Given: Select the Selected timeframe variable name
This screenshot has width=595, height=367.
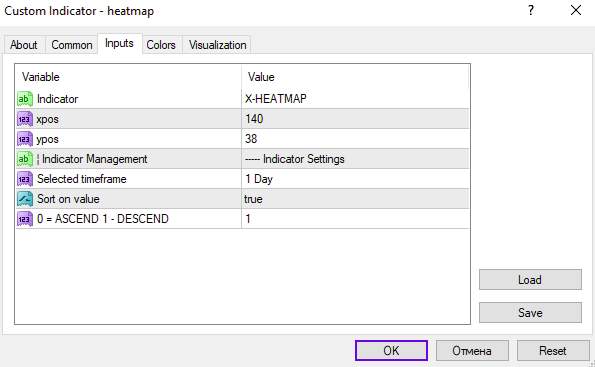Looking at the screenshot, I should [x=82, y=179].
